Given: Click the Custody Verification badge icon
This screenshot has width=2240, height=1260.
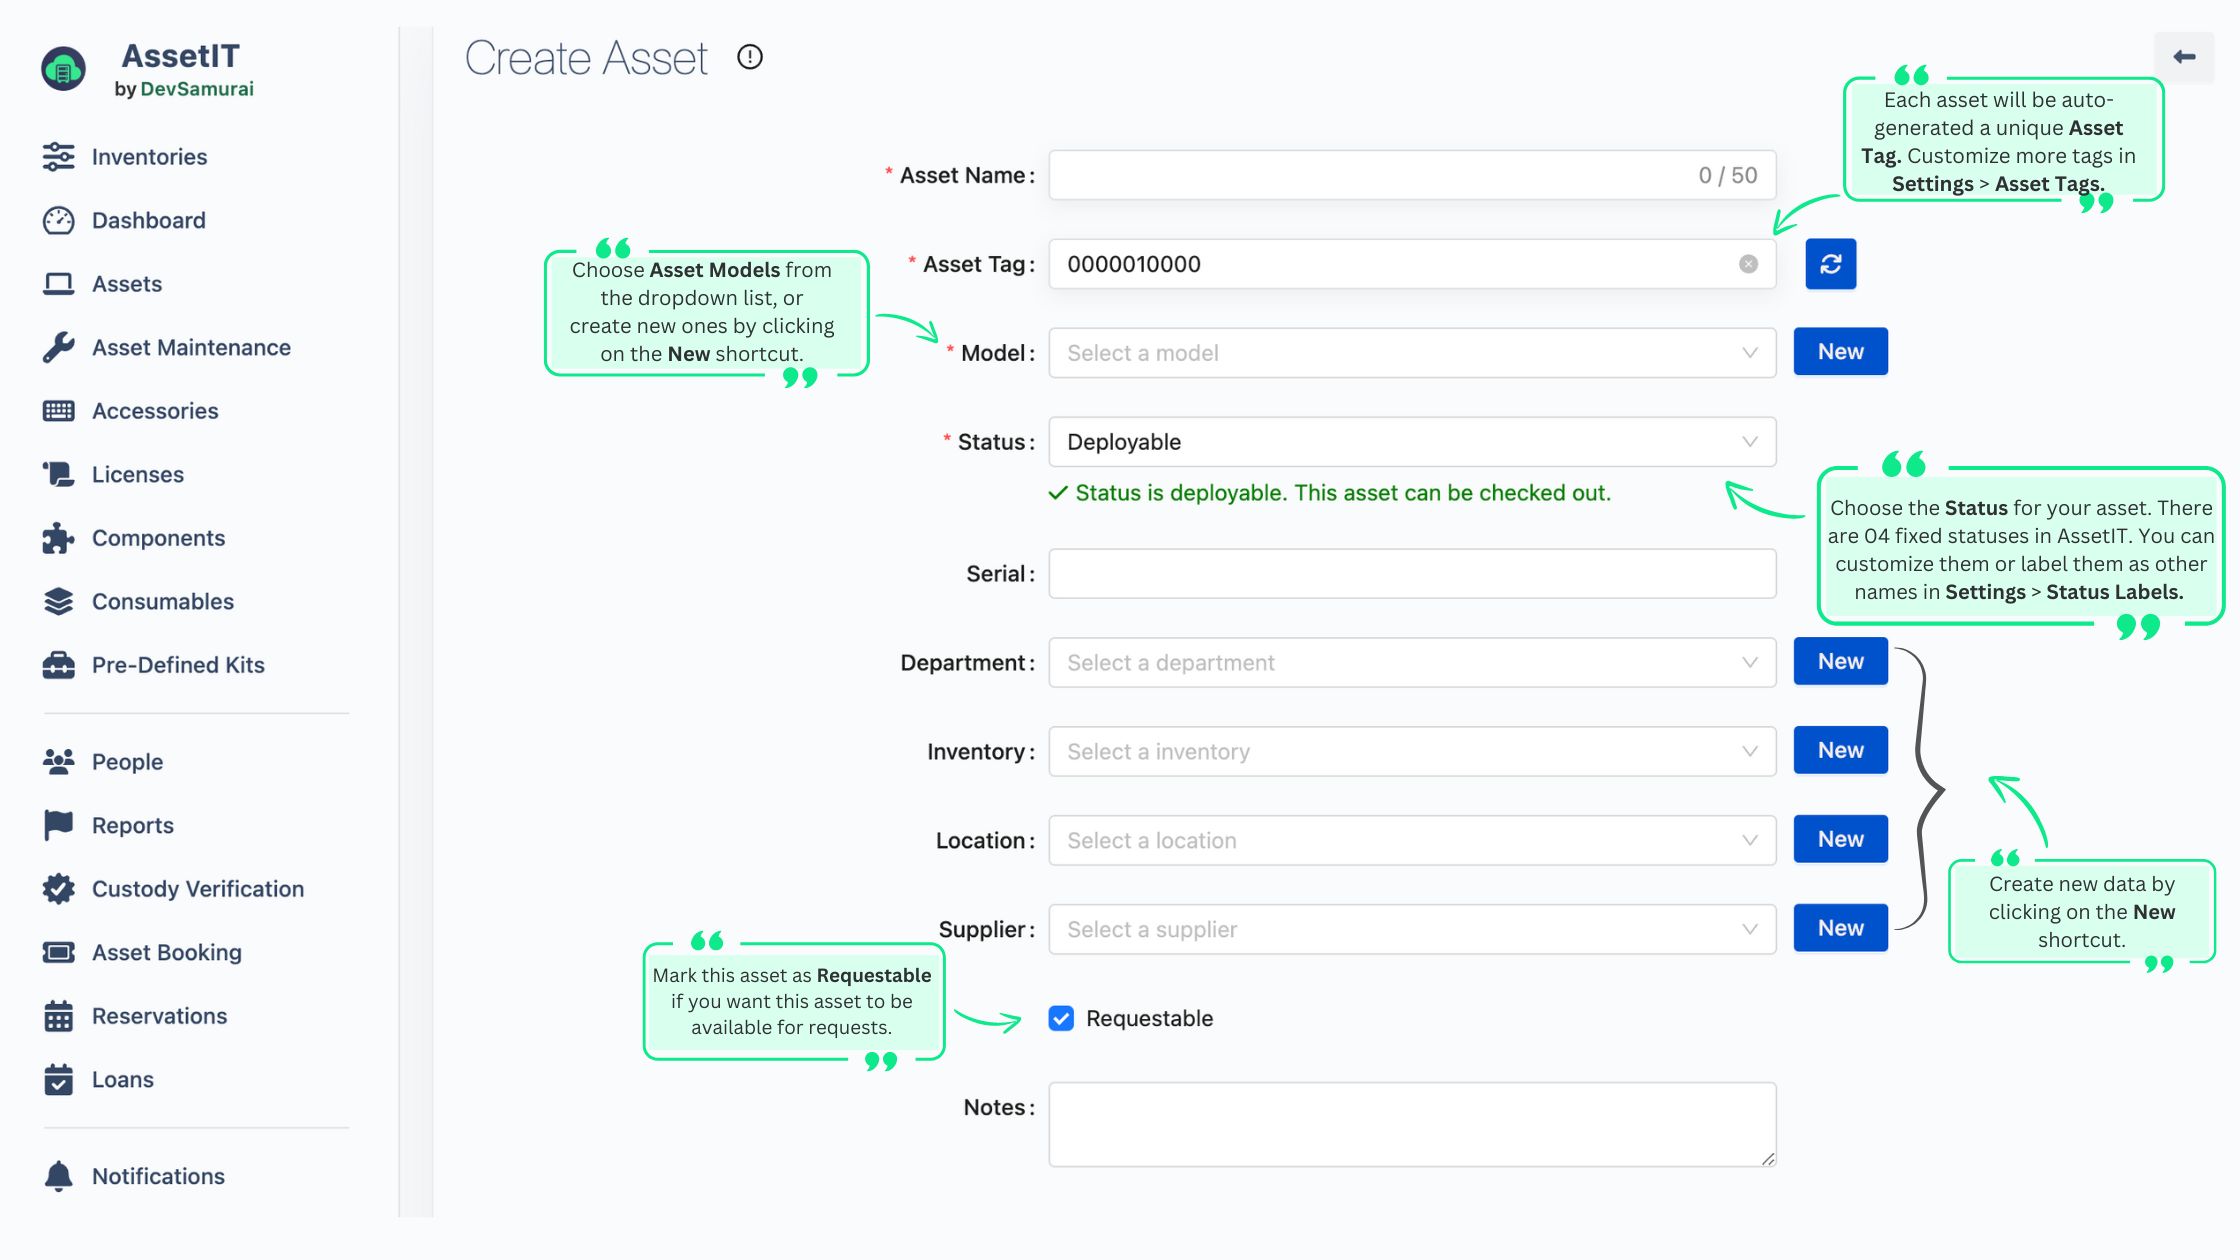Looking at the screenshot, I should tap(59, 889).
